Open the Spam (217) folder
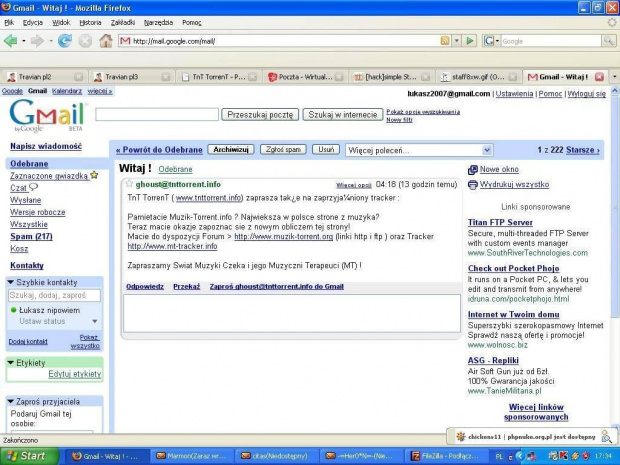 coord(31,236)
